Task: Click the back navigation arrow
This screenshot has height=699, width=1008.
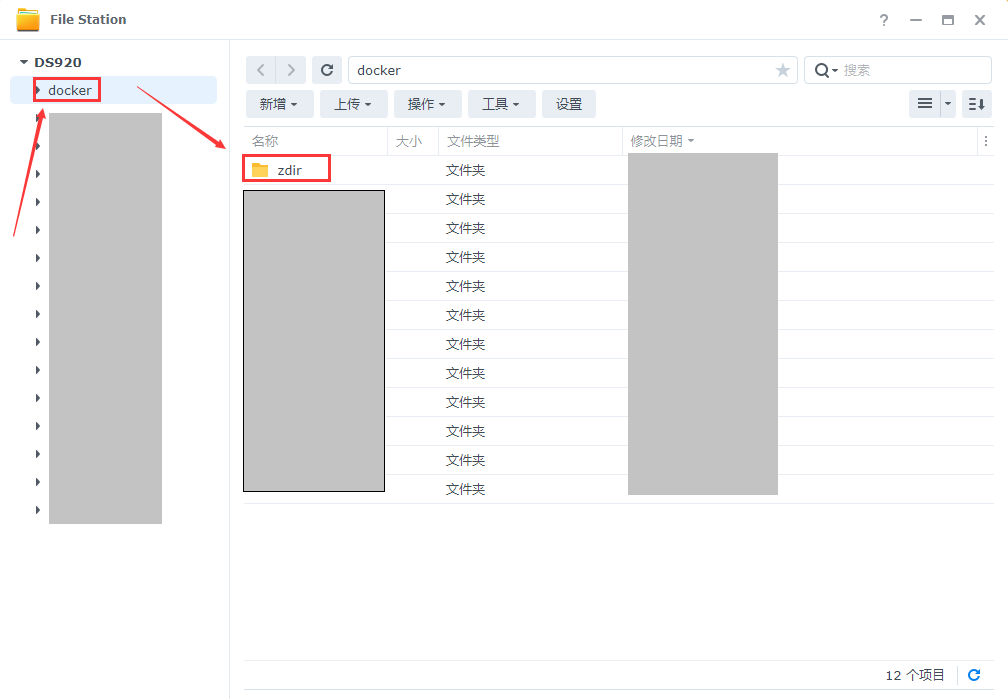Action: coord(261,70)
